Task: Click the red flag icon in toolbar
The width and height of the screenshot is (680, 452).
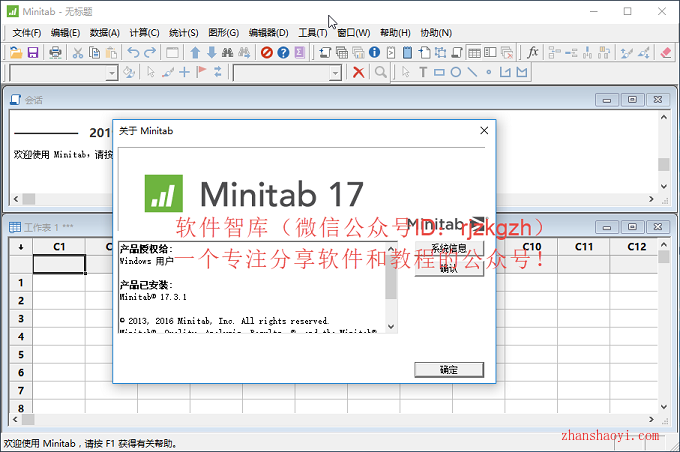Action: [x=201, y=72]
